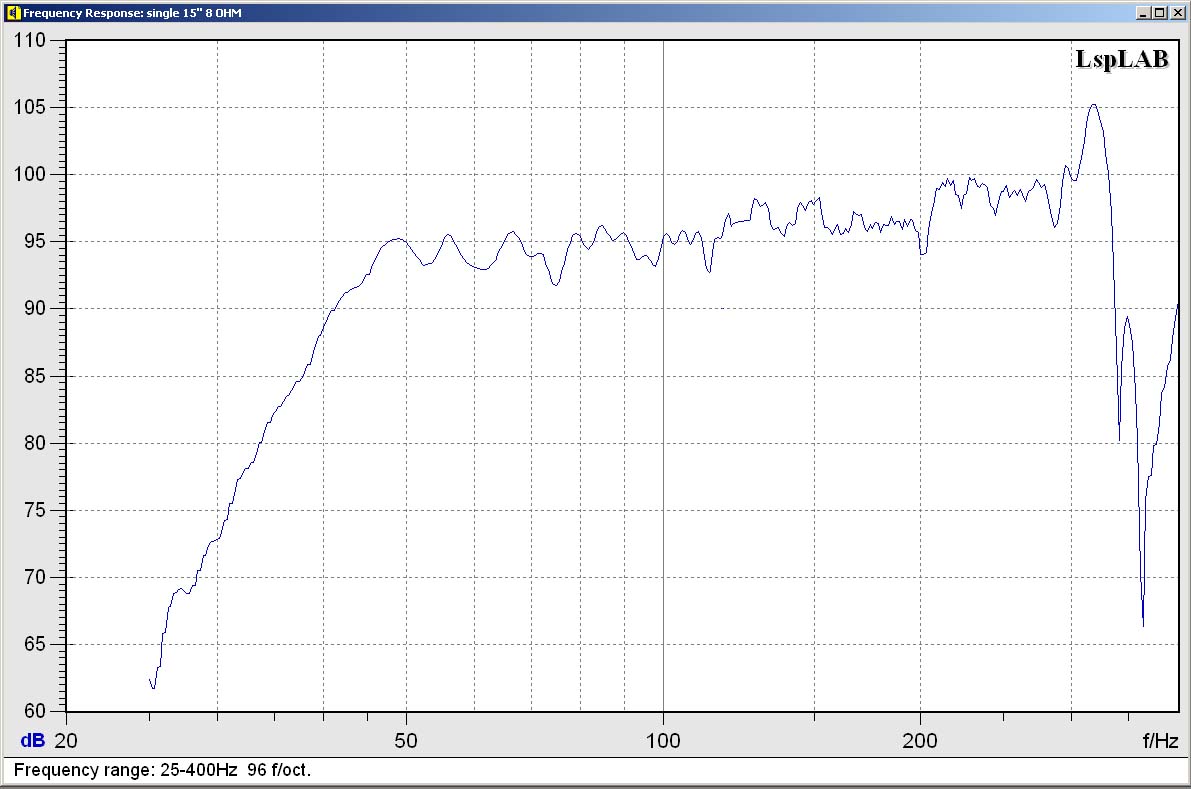
Task: Click the '70' dB axis value
Action: (x=35, y=577)
